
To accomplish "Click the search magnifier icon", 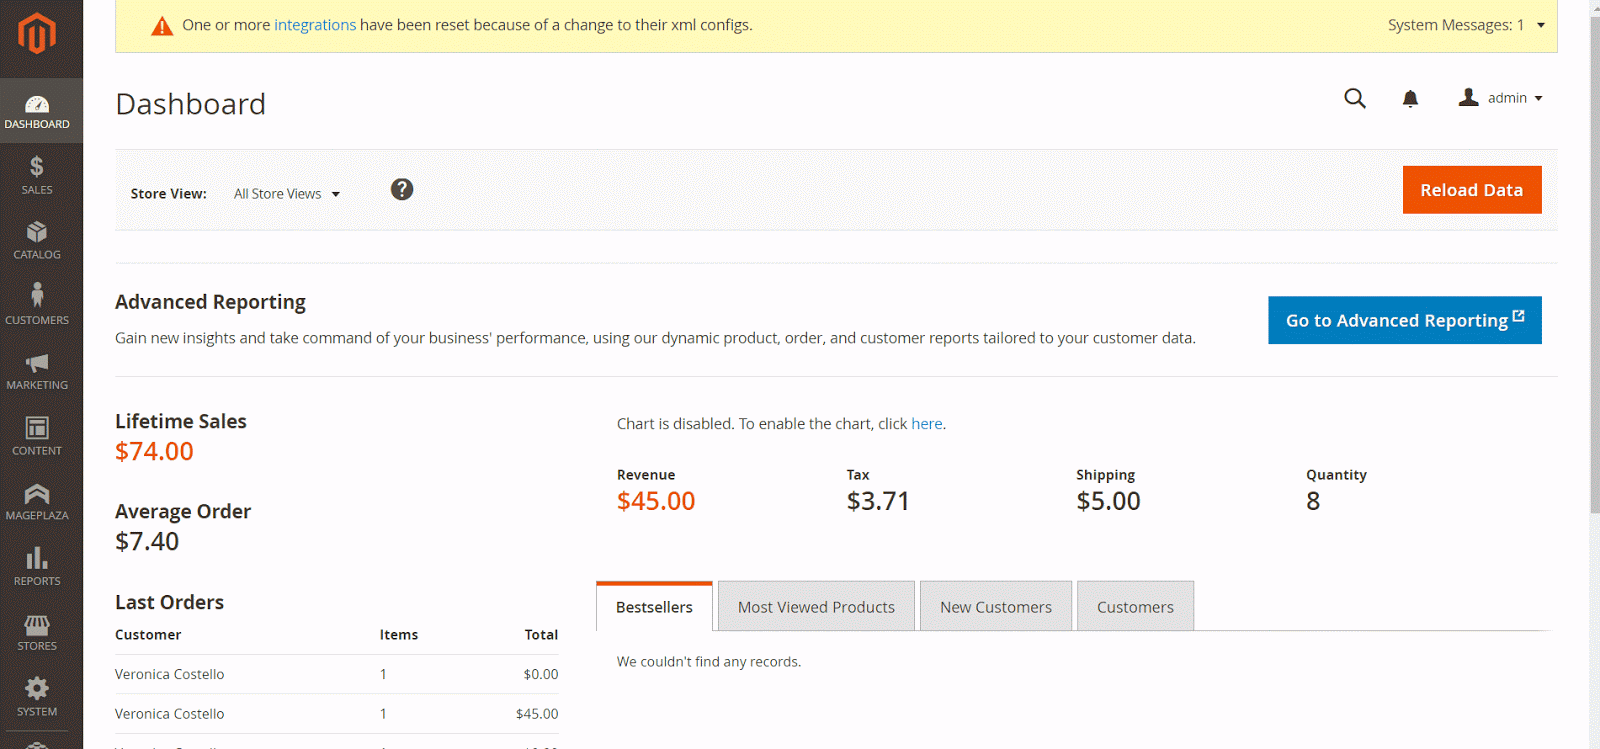I will point(1355,98).
